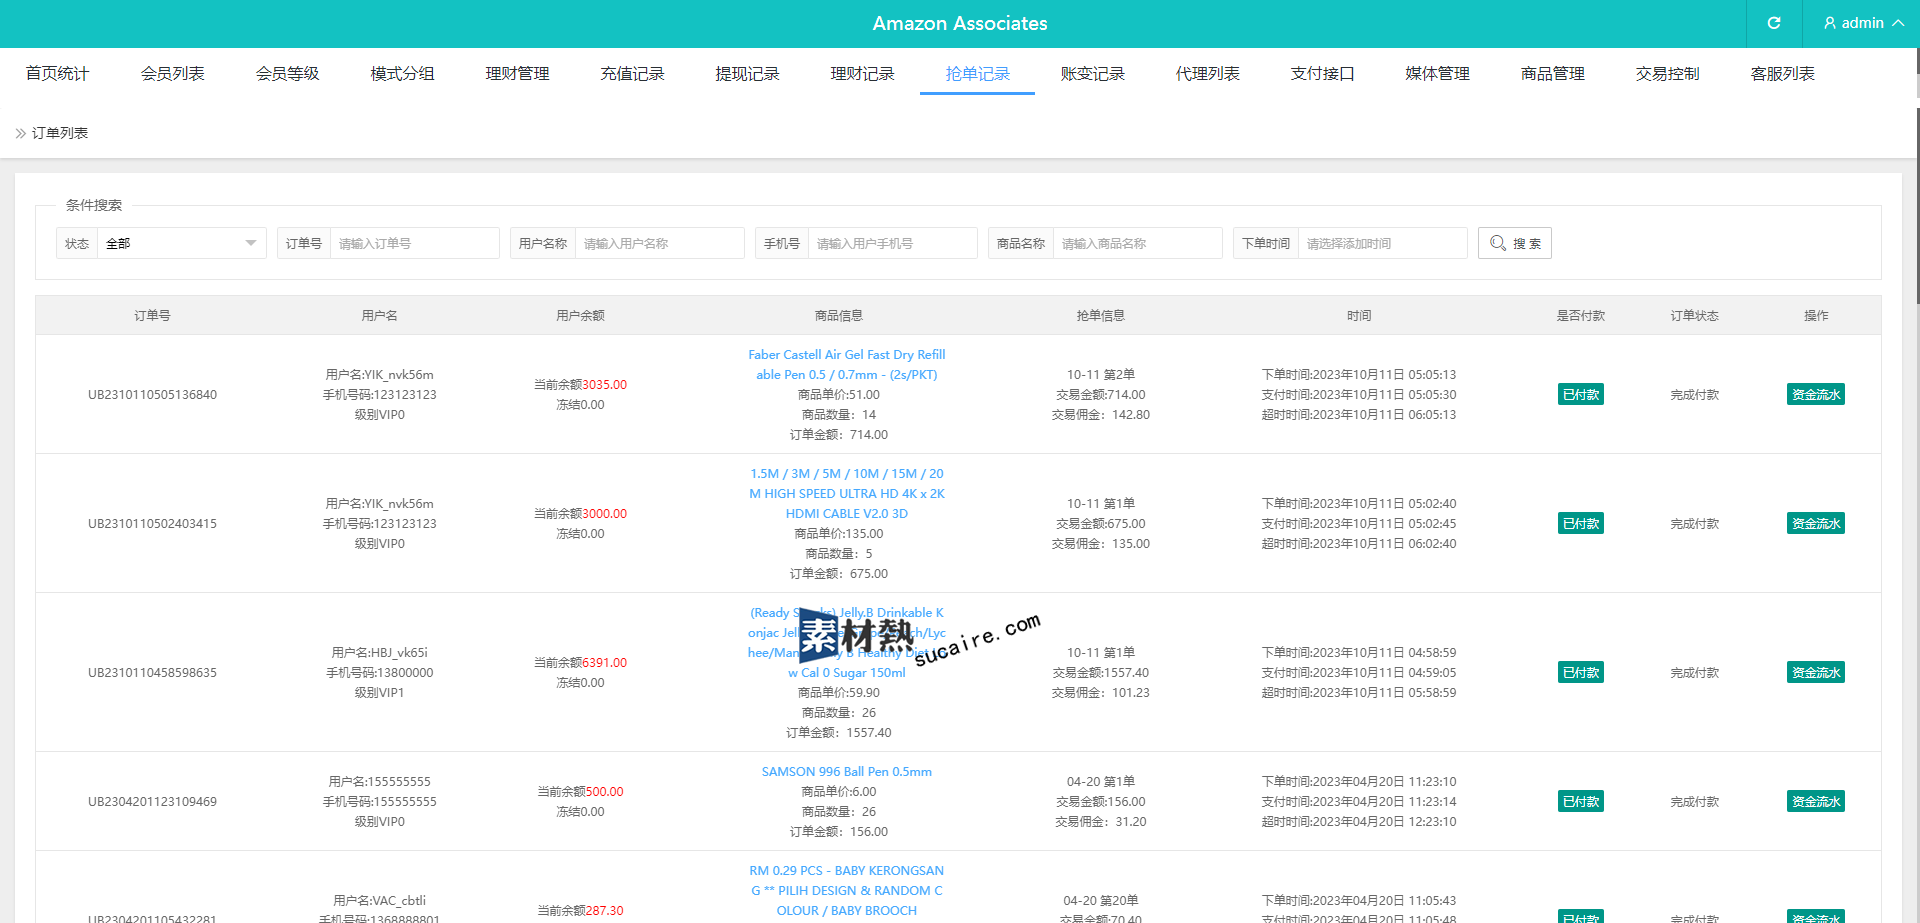
Task: Select order number UB2304201123109469
Action: [152, 801]
